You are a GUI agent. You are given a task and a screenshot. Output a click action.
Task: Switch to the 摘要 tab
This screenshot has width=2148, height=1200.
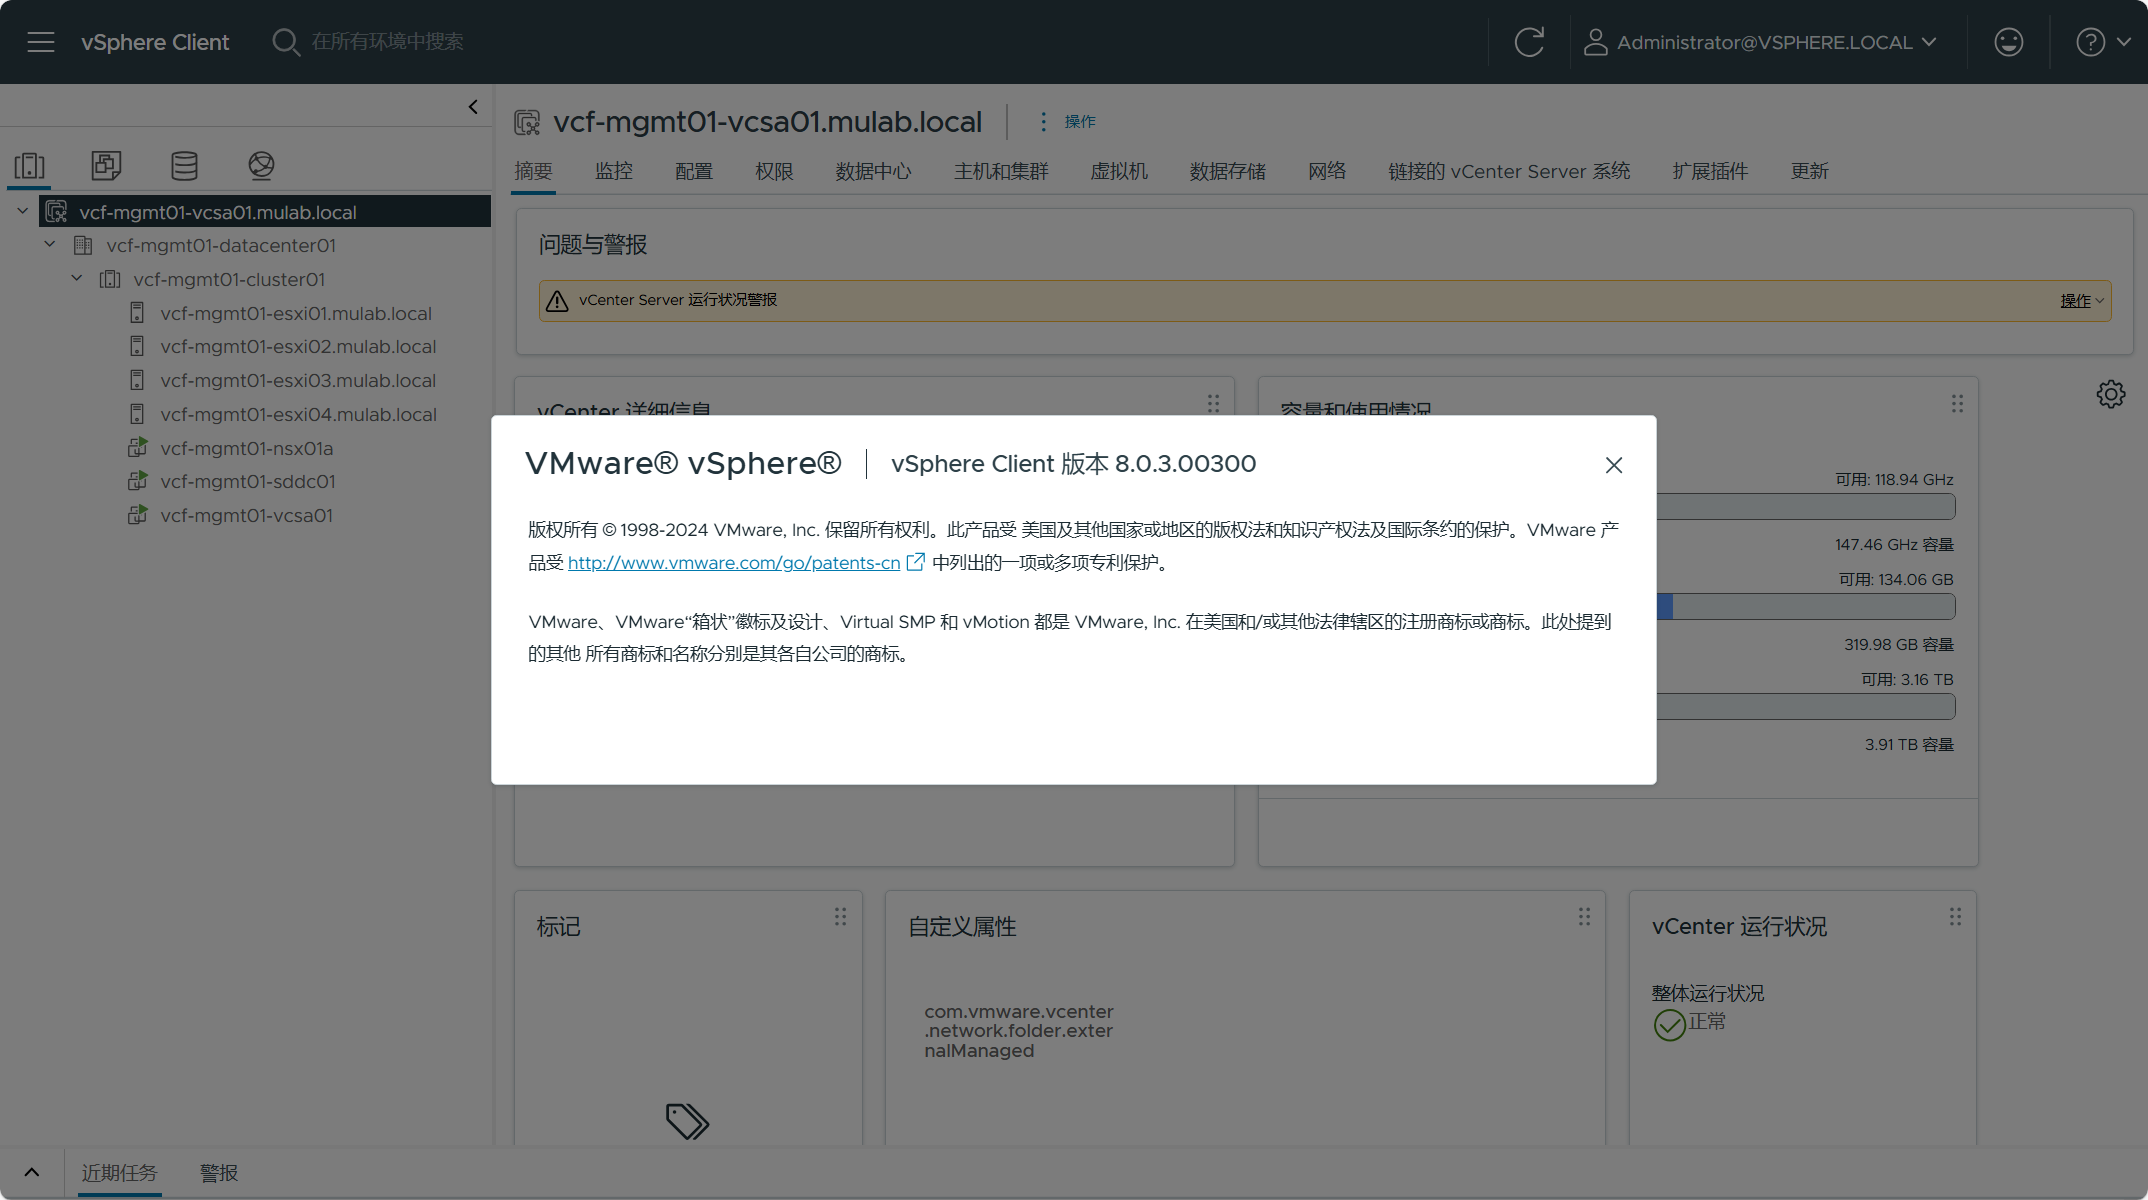point(533,171)
